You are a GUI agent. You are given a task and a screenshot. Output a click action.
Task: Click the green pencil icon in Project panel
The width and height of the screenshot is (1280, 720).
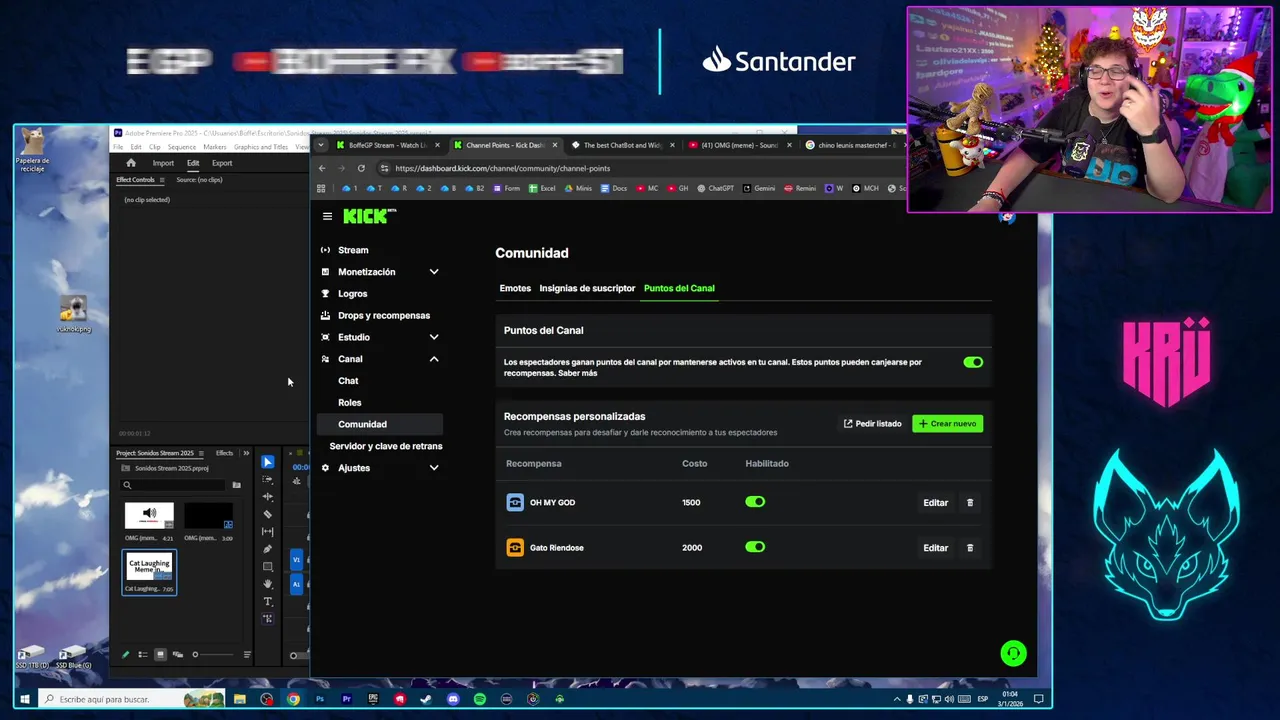click(126, 655)
